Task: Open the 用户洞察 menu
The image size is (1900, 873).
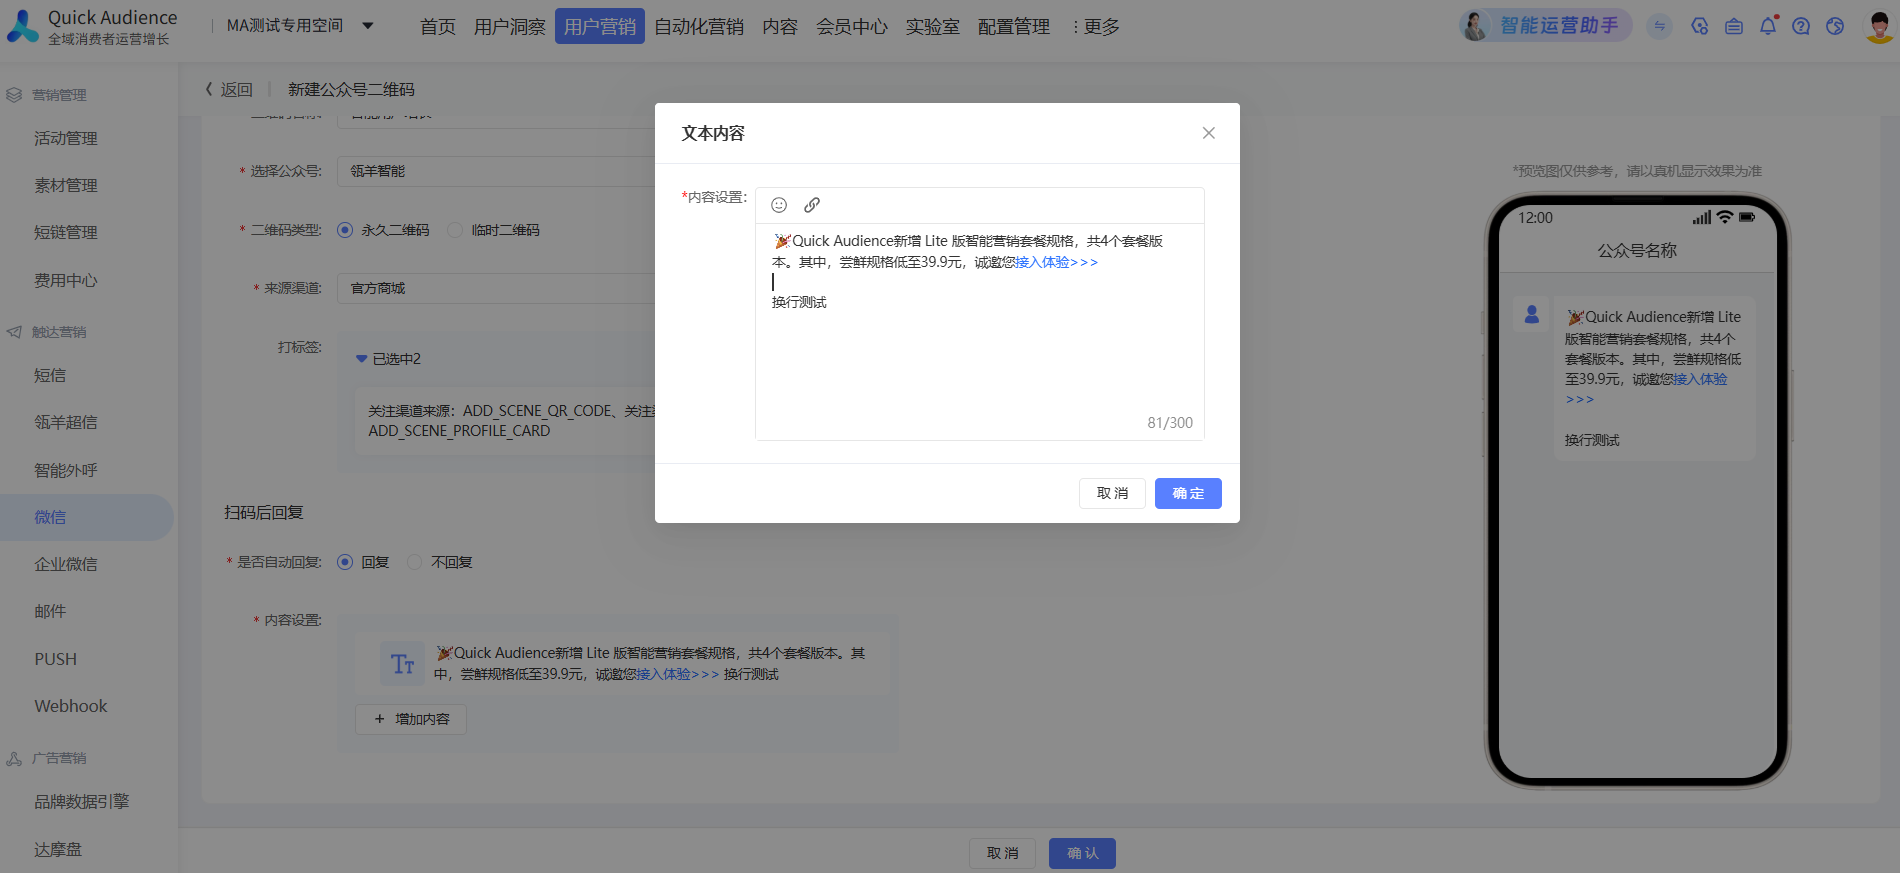Action: pyautogui.click(x=510, y=26)
